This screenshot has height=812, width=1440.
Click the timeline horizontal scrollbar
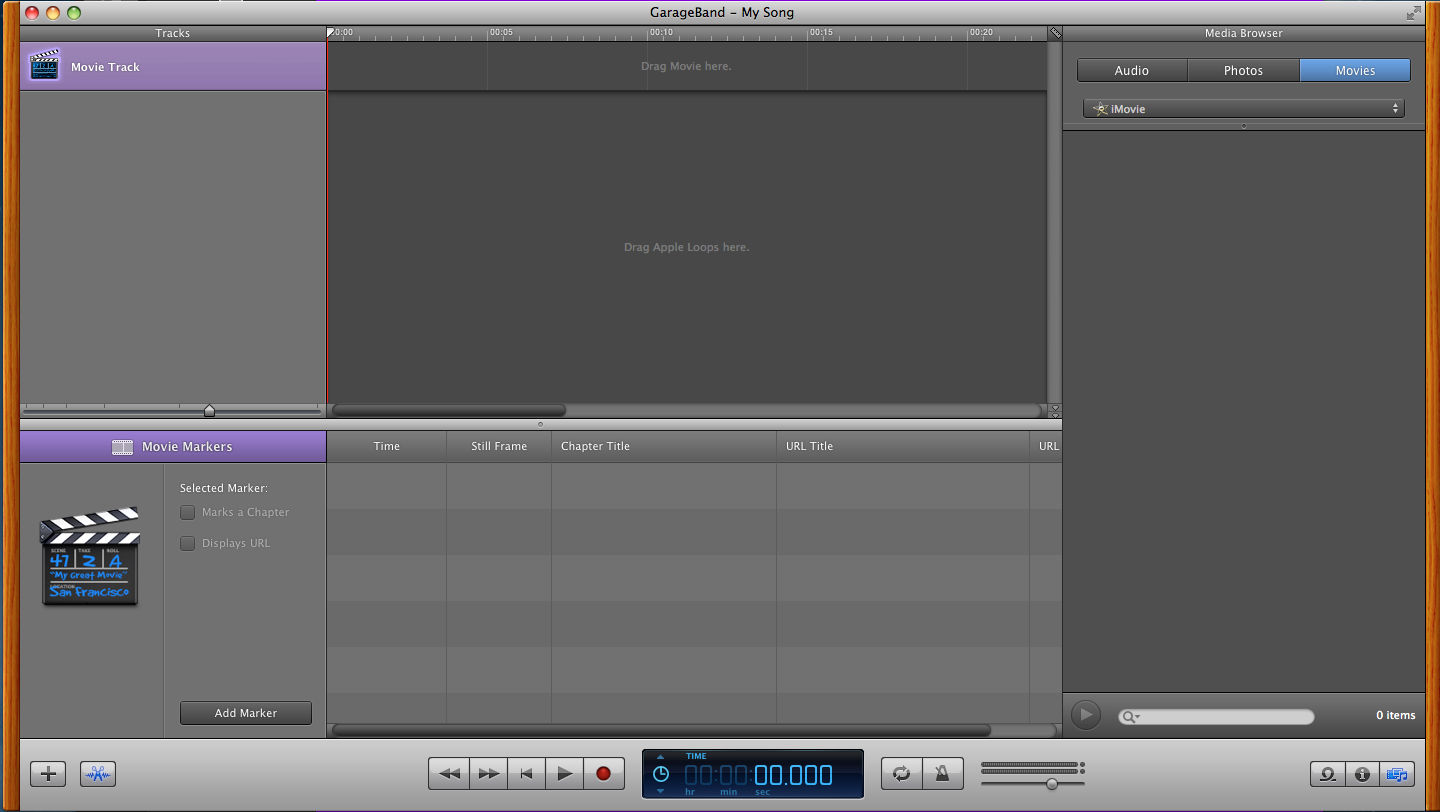click(x=449, y=410)
